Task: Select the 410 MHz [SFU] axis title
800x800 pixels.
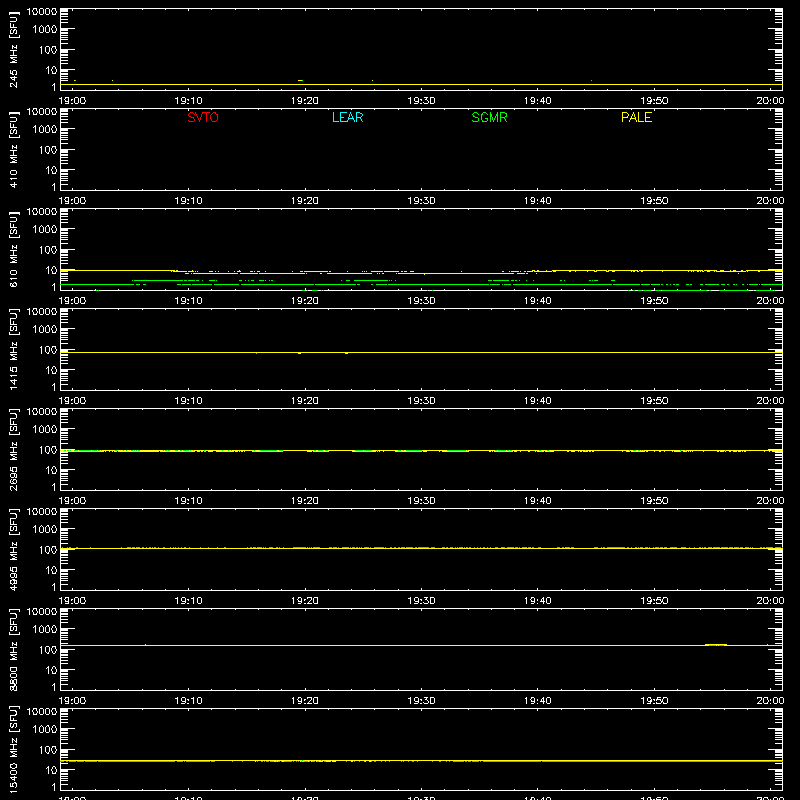Action: coord(13,150)
